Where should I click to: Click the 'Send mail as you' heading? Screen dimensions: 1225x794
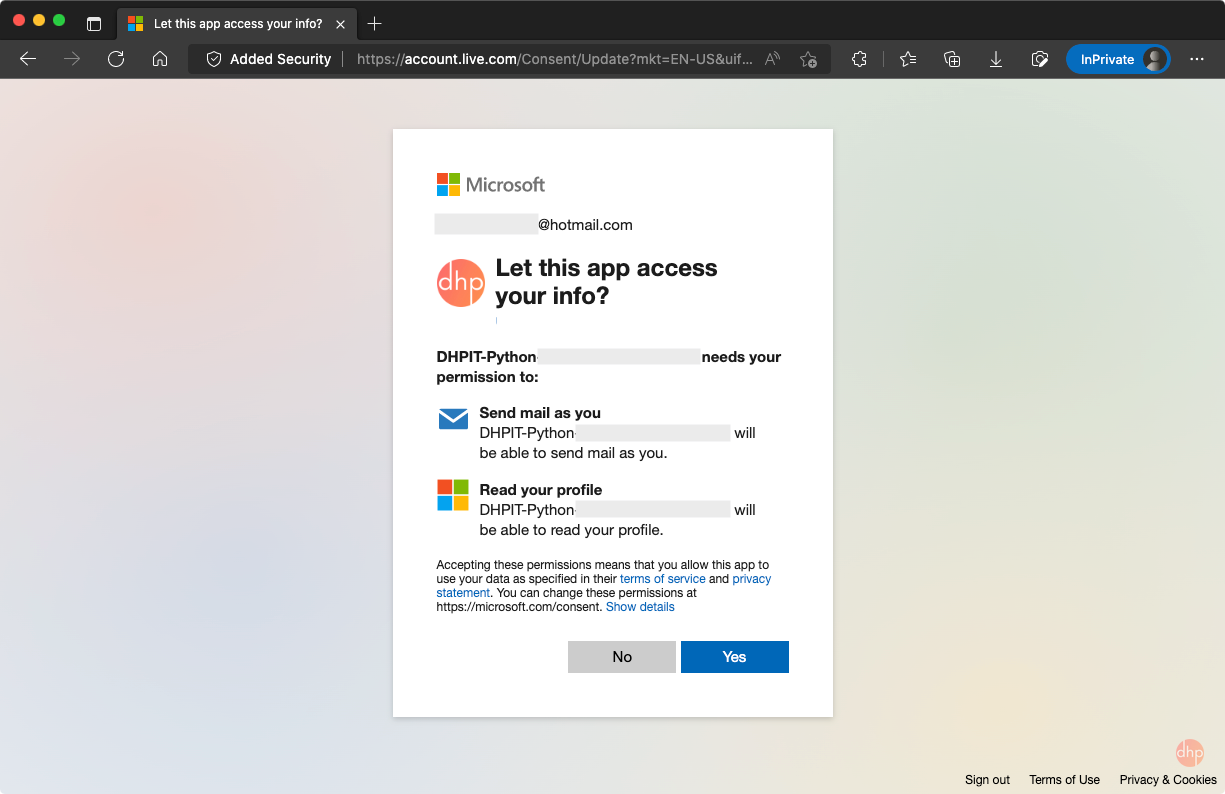pos(540,413)
